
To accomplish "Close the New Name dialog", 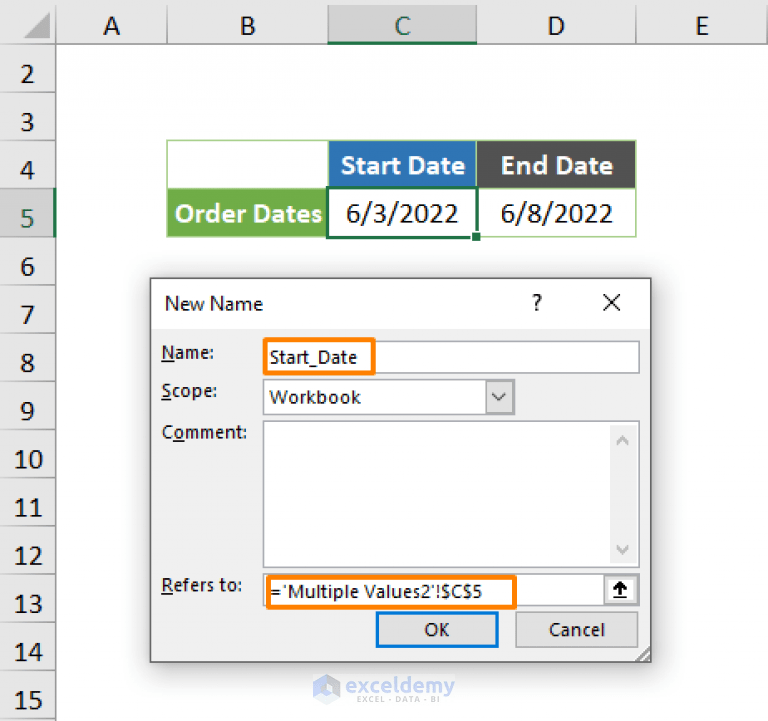I will coord(611,303).
